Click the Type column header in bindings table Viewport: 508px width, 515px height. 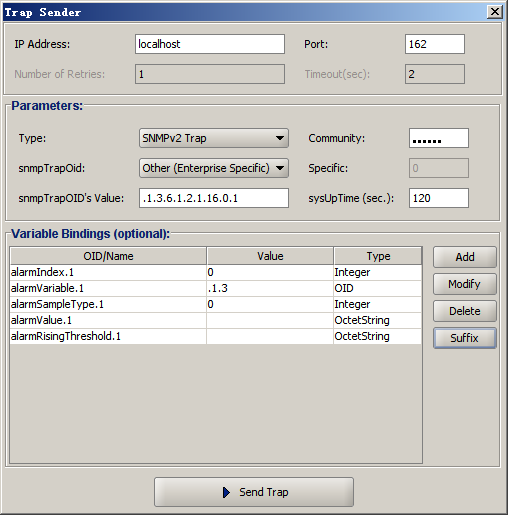click(x=378, y=256)
